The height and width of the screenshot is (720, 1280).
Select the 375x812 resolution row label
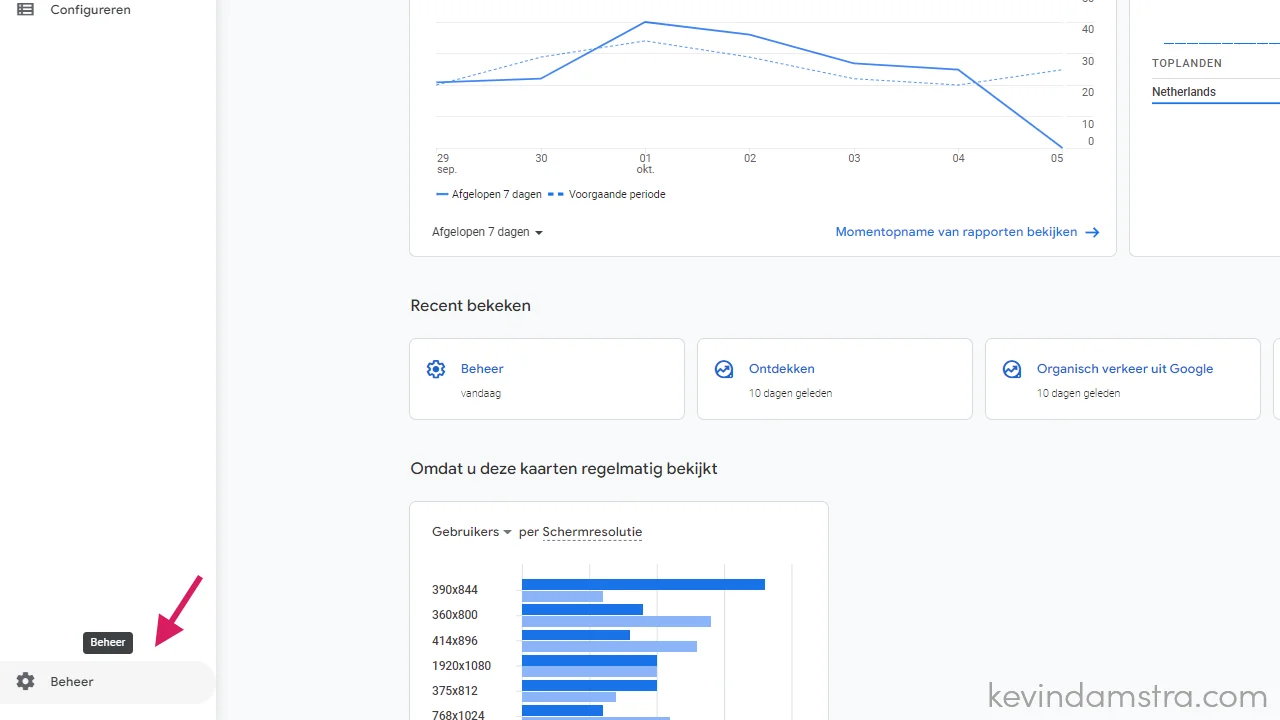coord(455,691)
